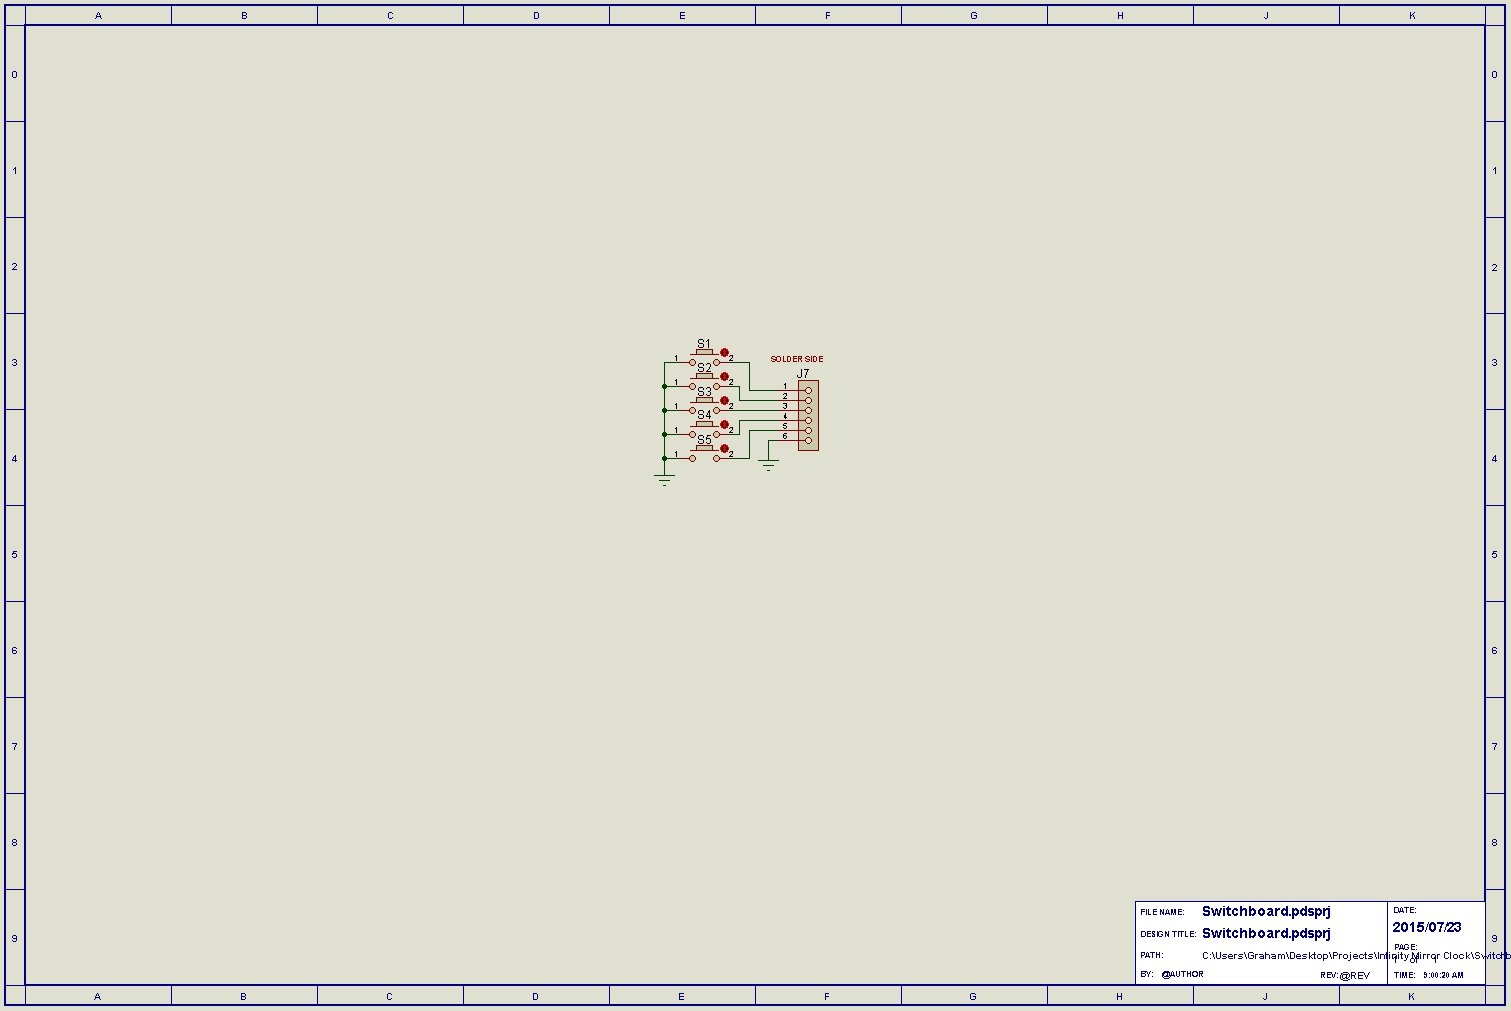Select the S3 push button symbol
The image size is (1511, 1011).
click(704, 405)
